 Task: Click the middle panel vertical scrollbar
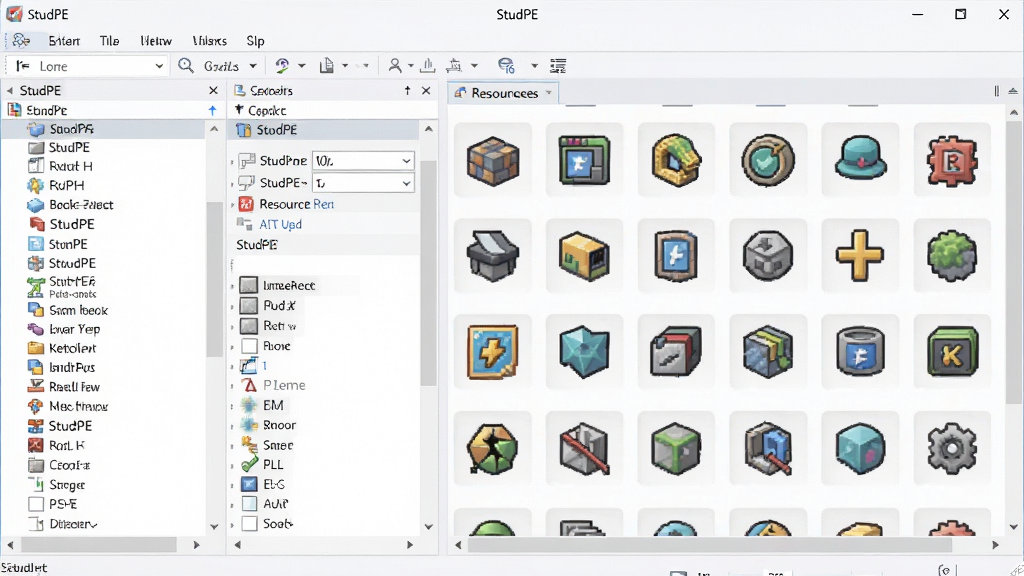[x=428, y=273]
